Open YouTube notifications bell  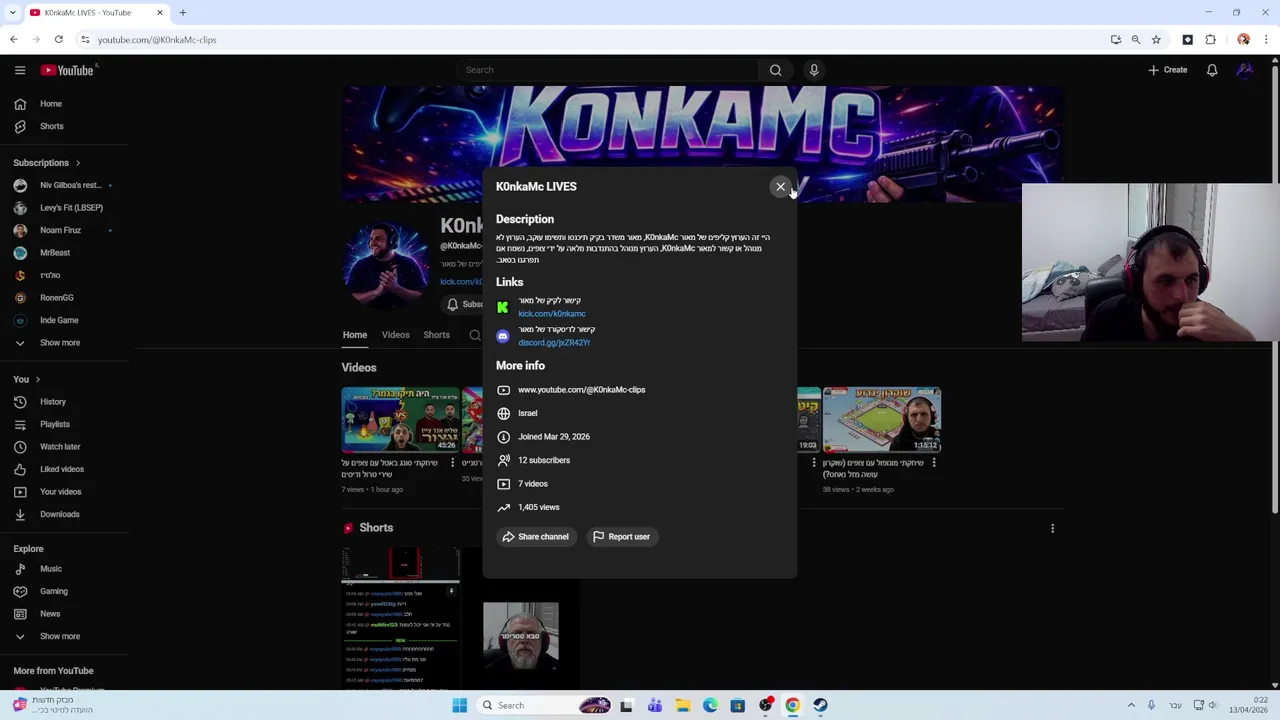[x=1212, y=70]
